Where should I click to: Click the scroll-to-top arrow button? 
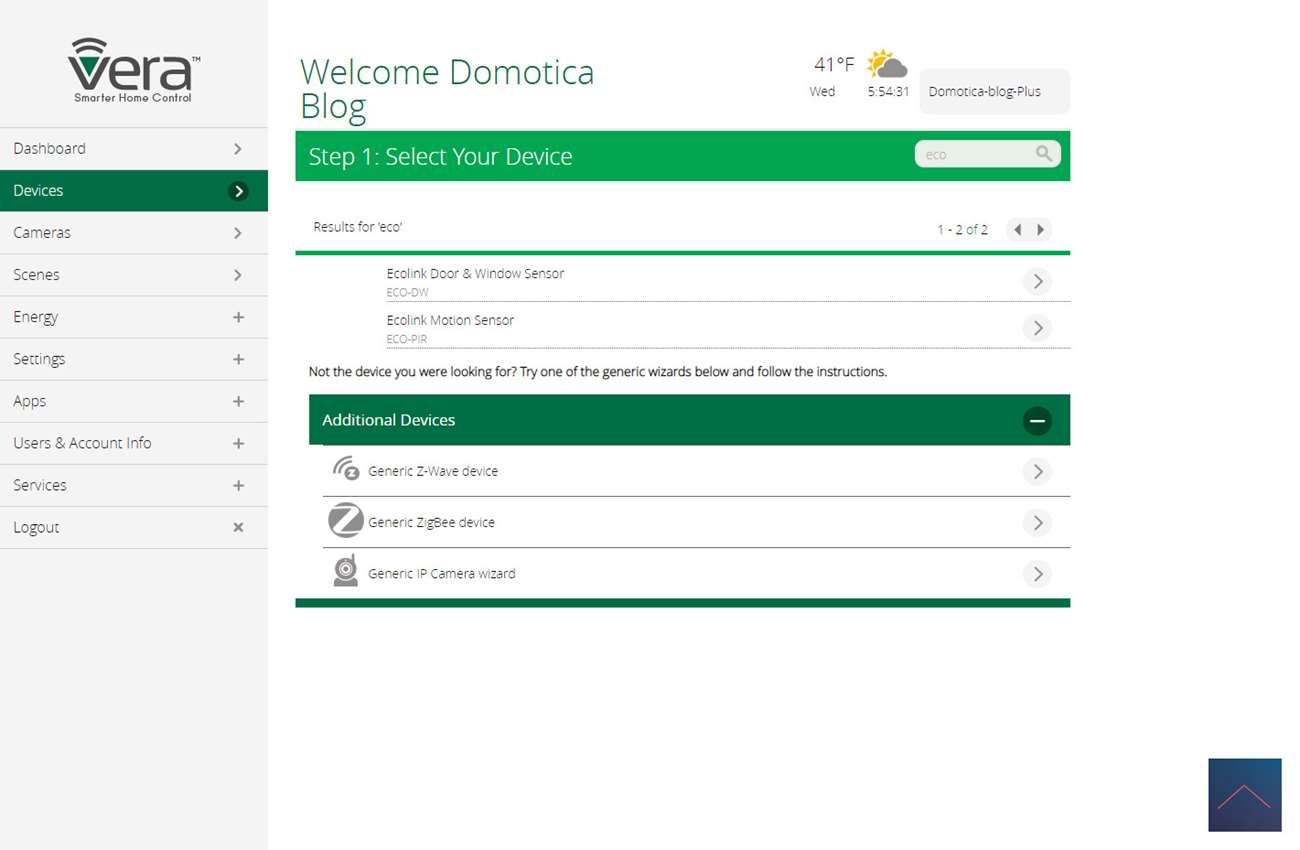click(x=1244, y=795)
